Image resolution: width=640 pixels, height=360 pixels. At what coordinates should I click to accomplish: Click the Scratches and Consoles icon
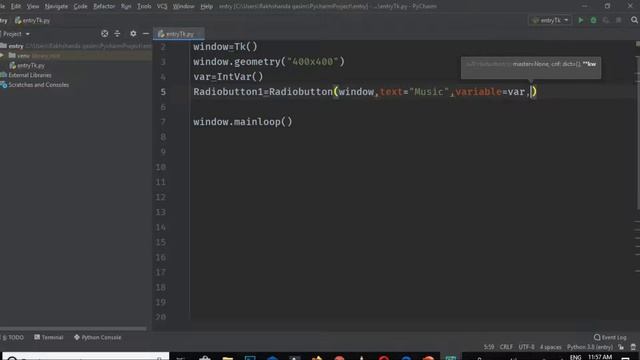[4, 85]
